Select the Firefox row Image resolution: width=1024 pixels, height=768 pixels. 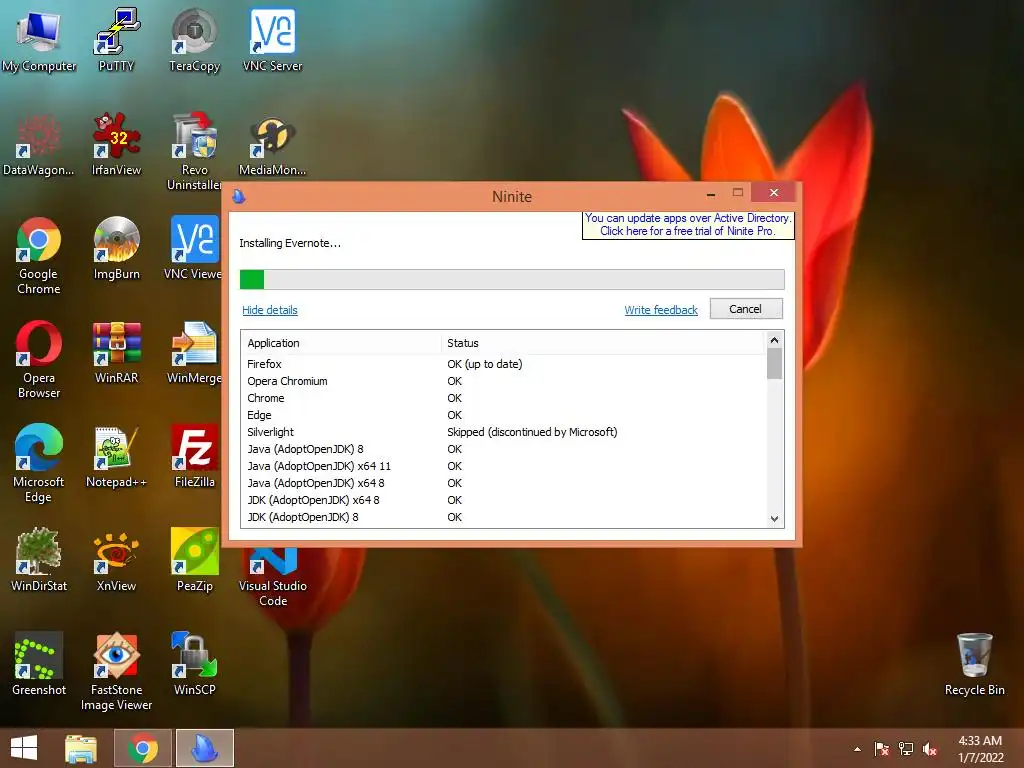pos(503,364)
